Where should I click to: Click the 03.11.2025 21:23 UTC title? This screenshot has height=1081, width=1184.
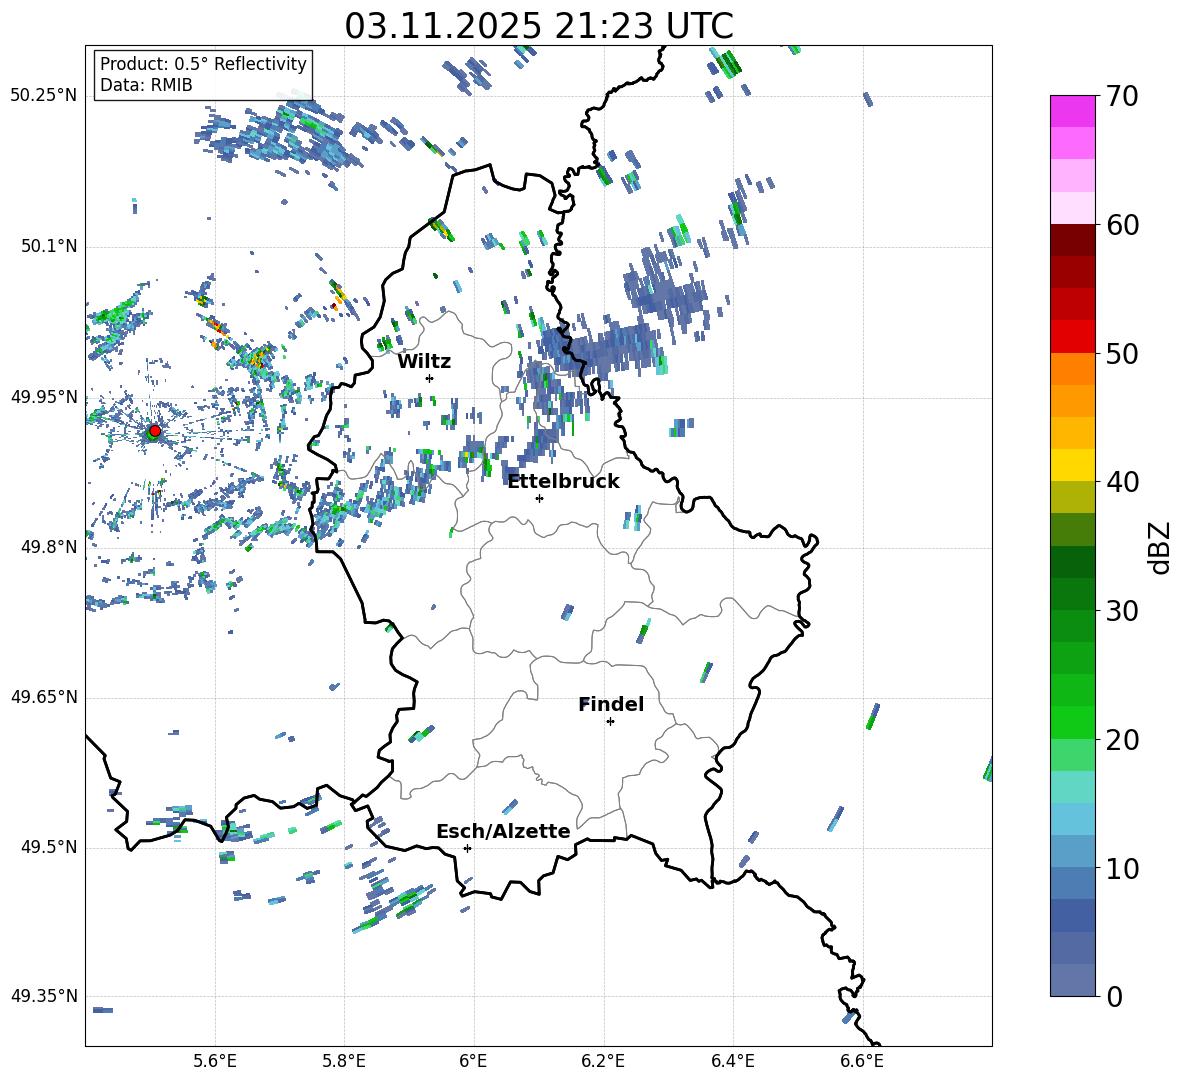pos(539,26)
